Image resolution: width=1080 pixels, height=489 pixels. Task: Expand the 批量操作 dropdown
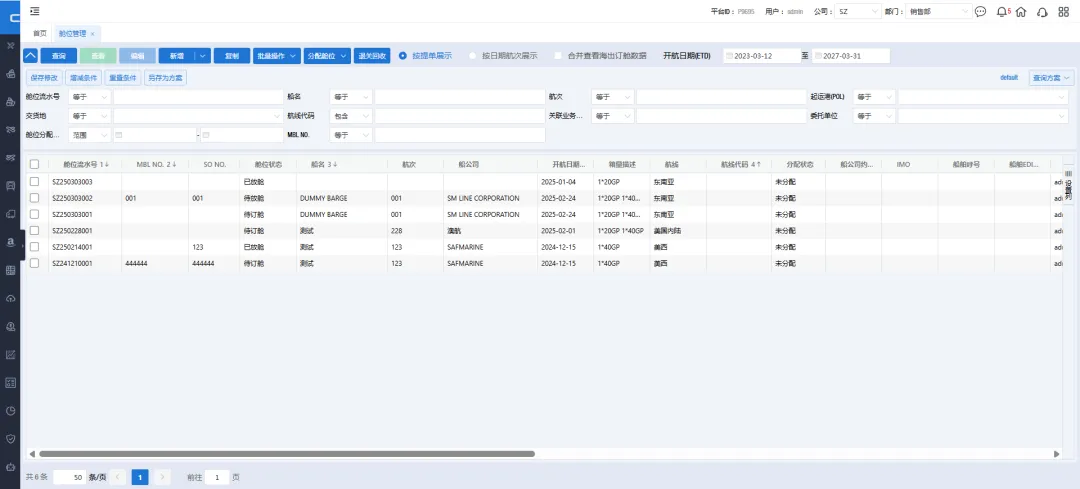click(275, 56)
